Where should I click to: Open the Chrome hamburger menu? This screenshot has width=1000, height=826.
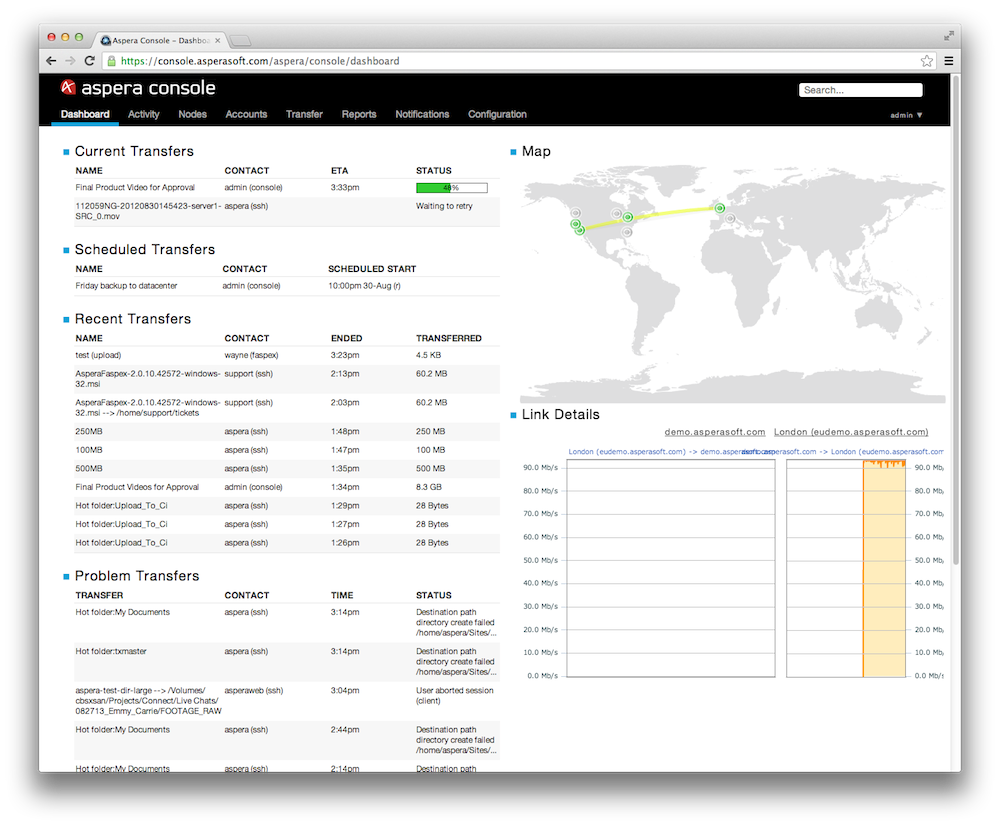[x=949, y=61]
